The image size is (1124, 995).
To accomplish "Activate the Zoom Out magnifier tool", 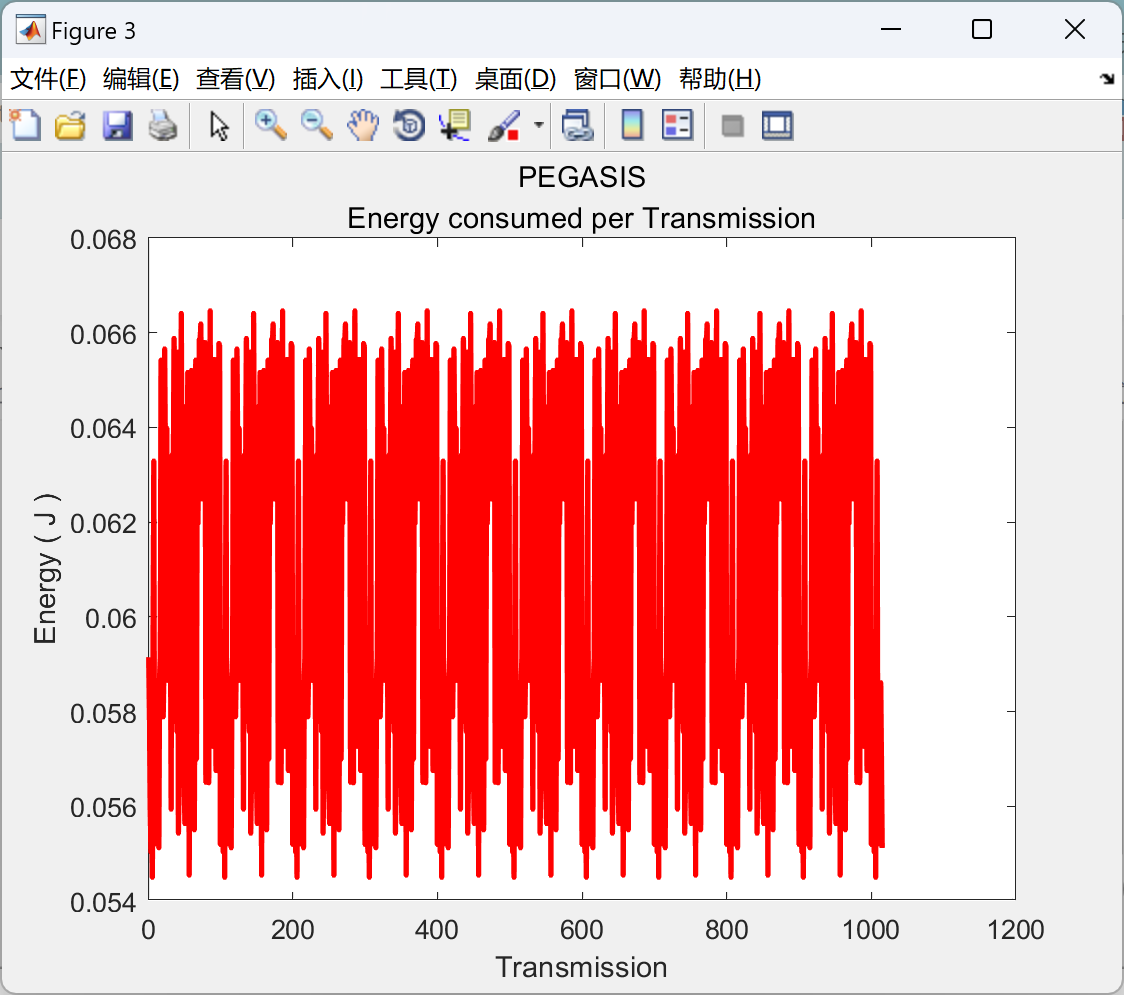I will click(x=316, y=126).
